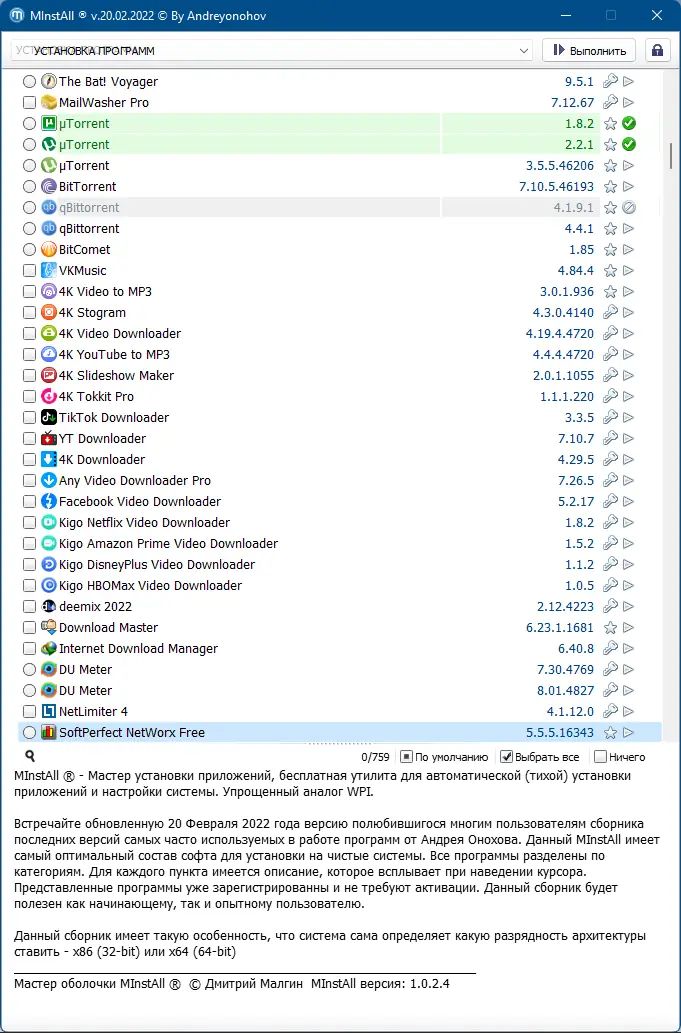Toggle the 'По умолчанию' checkbox
Screen dimensions: 681x1033
[406, 757]
